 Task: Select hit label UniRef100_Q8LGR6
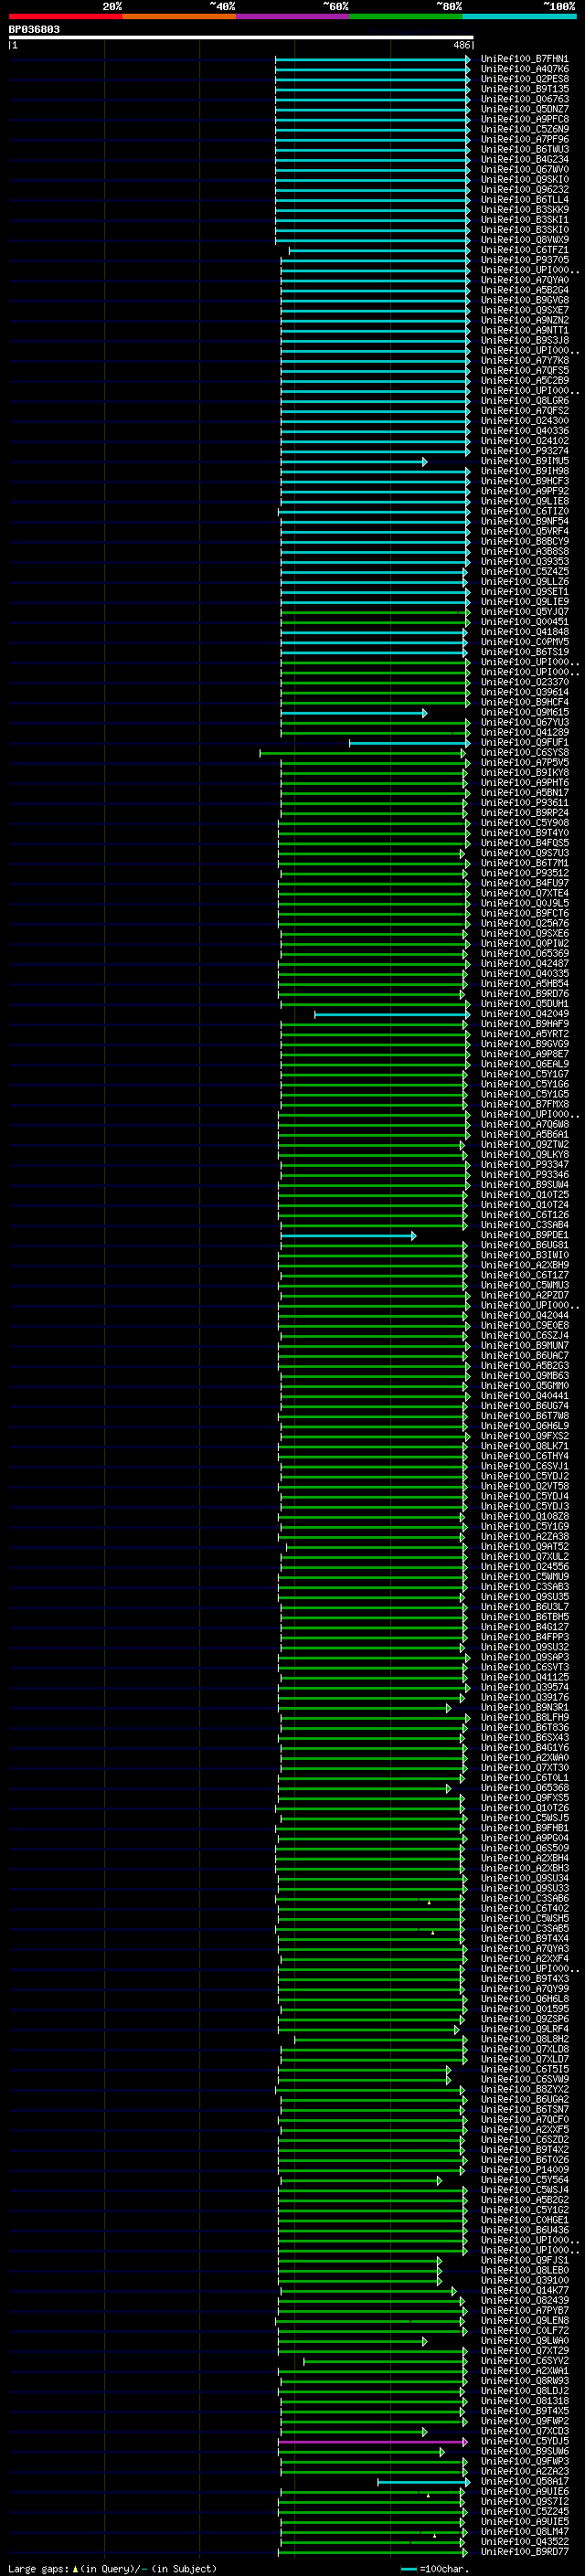525,401
